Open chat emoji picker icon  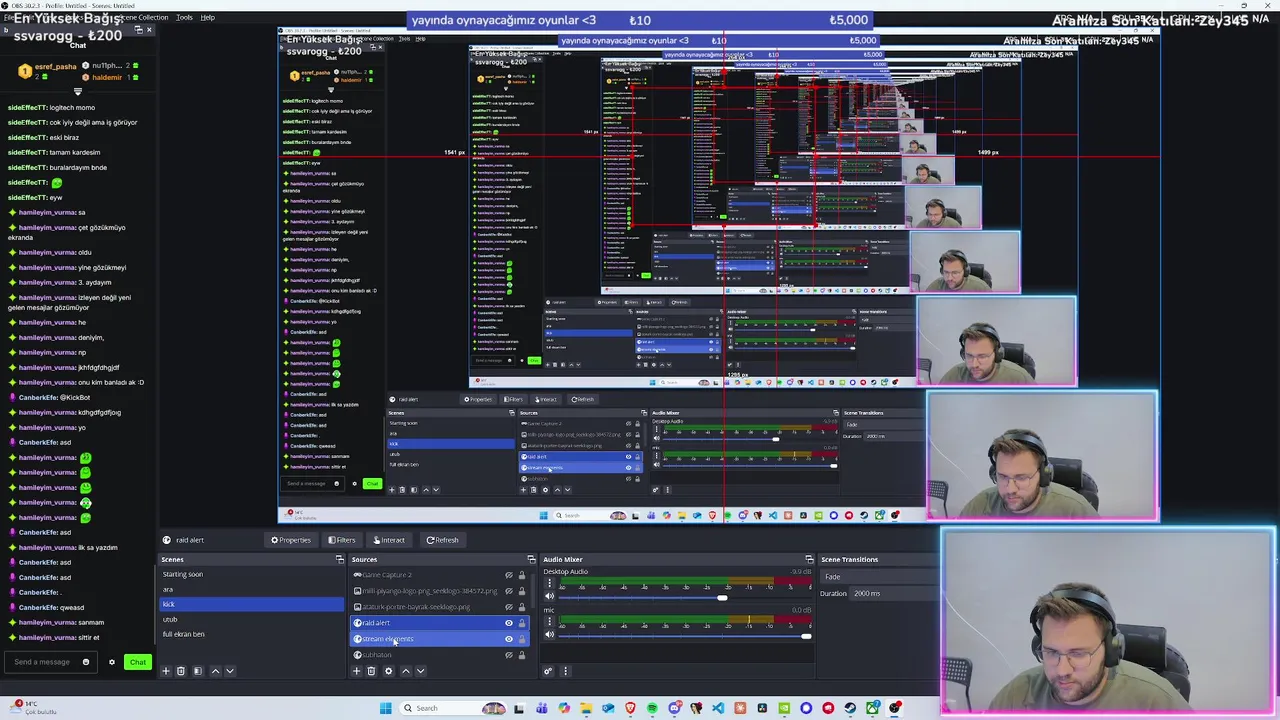tap(85, 662)
